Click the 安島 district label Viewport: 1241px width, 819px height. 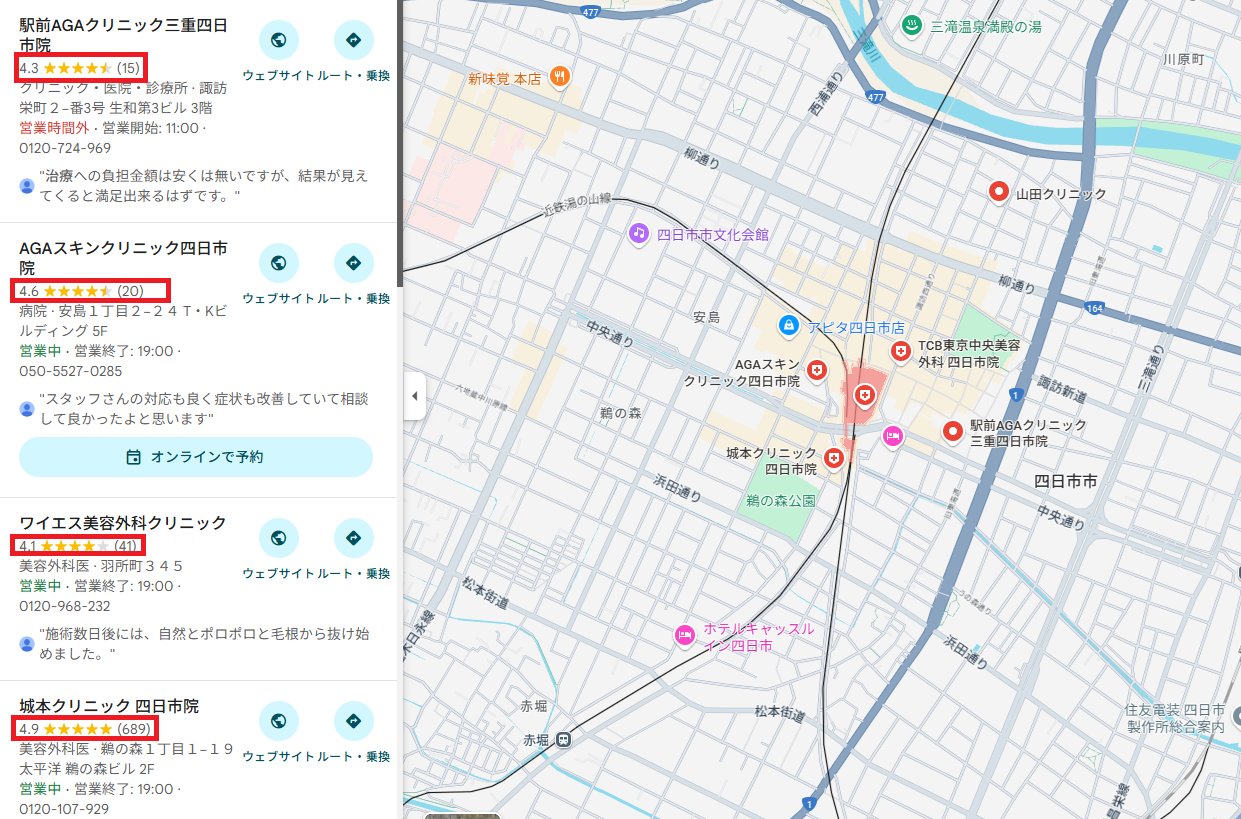coord(706,317)
